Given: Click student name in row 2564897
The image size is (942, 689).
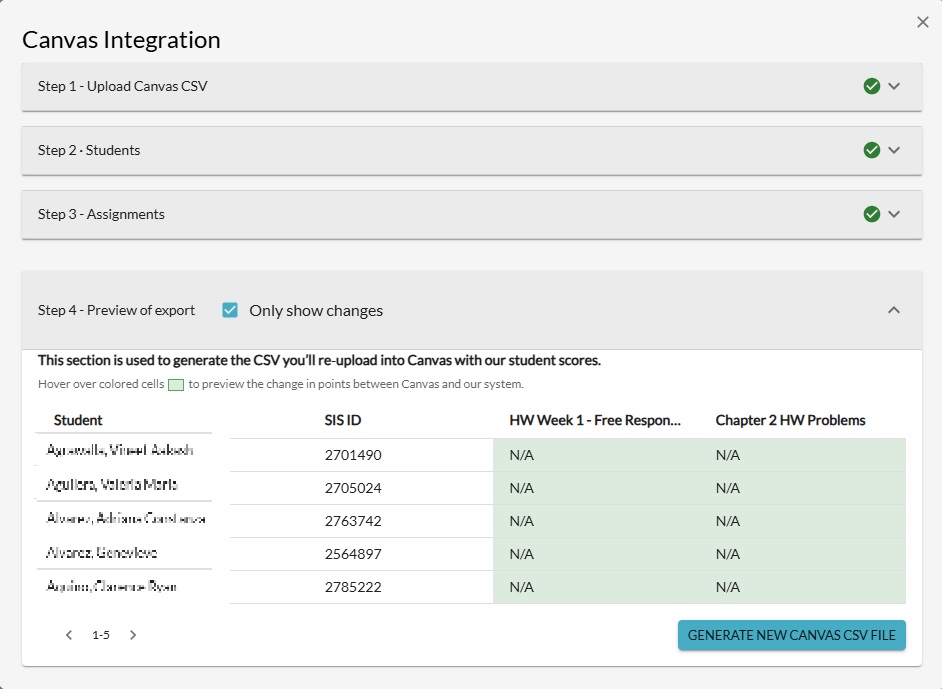Looking at the screenshot, I should [x=102, y=552].
